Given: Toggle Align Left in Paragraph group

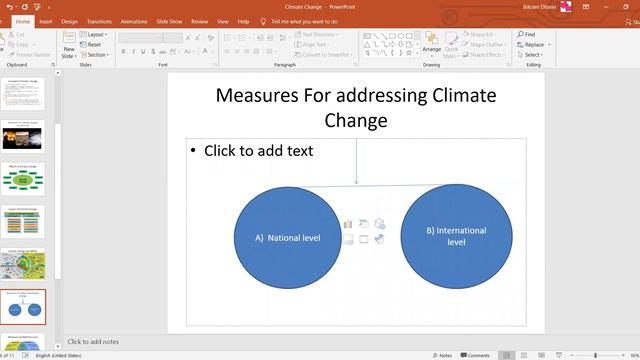Looking at the screenshot, I should tap(227, 51).
